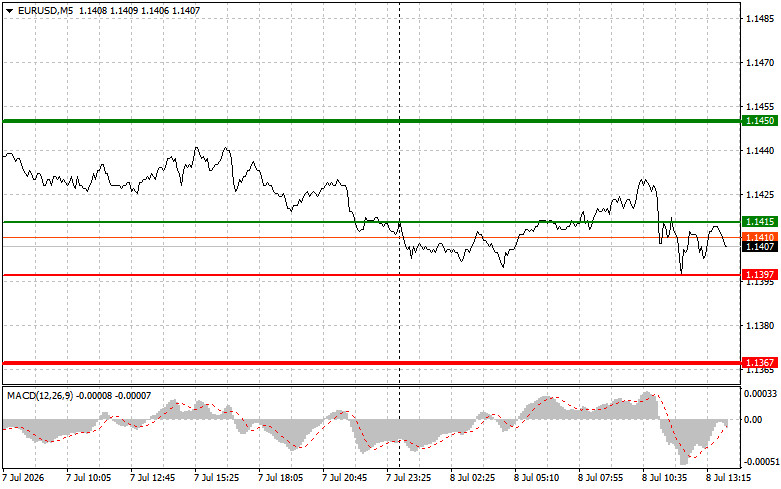Select the thick green line at 1.1450
Screen dimensions: 781x489
tap(371, 121)
